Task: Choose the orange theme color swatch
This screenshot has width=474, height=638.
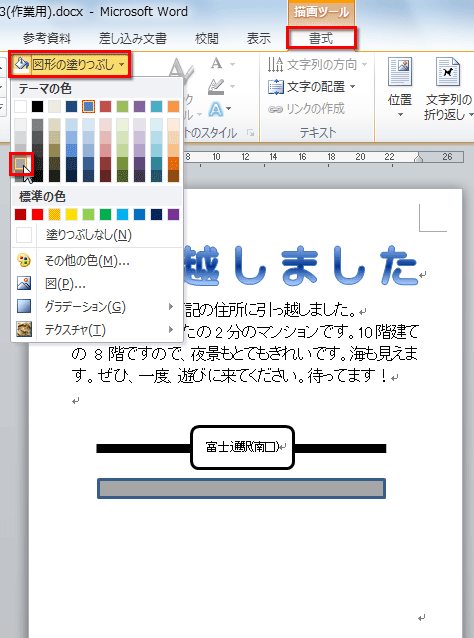Action: (x=173, y=107)
